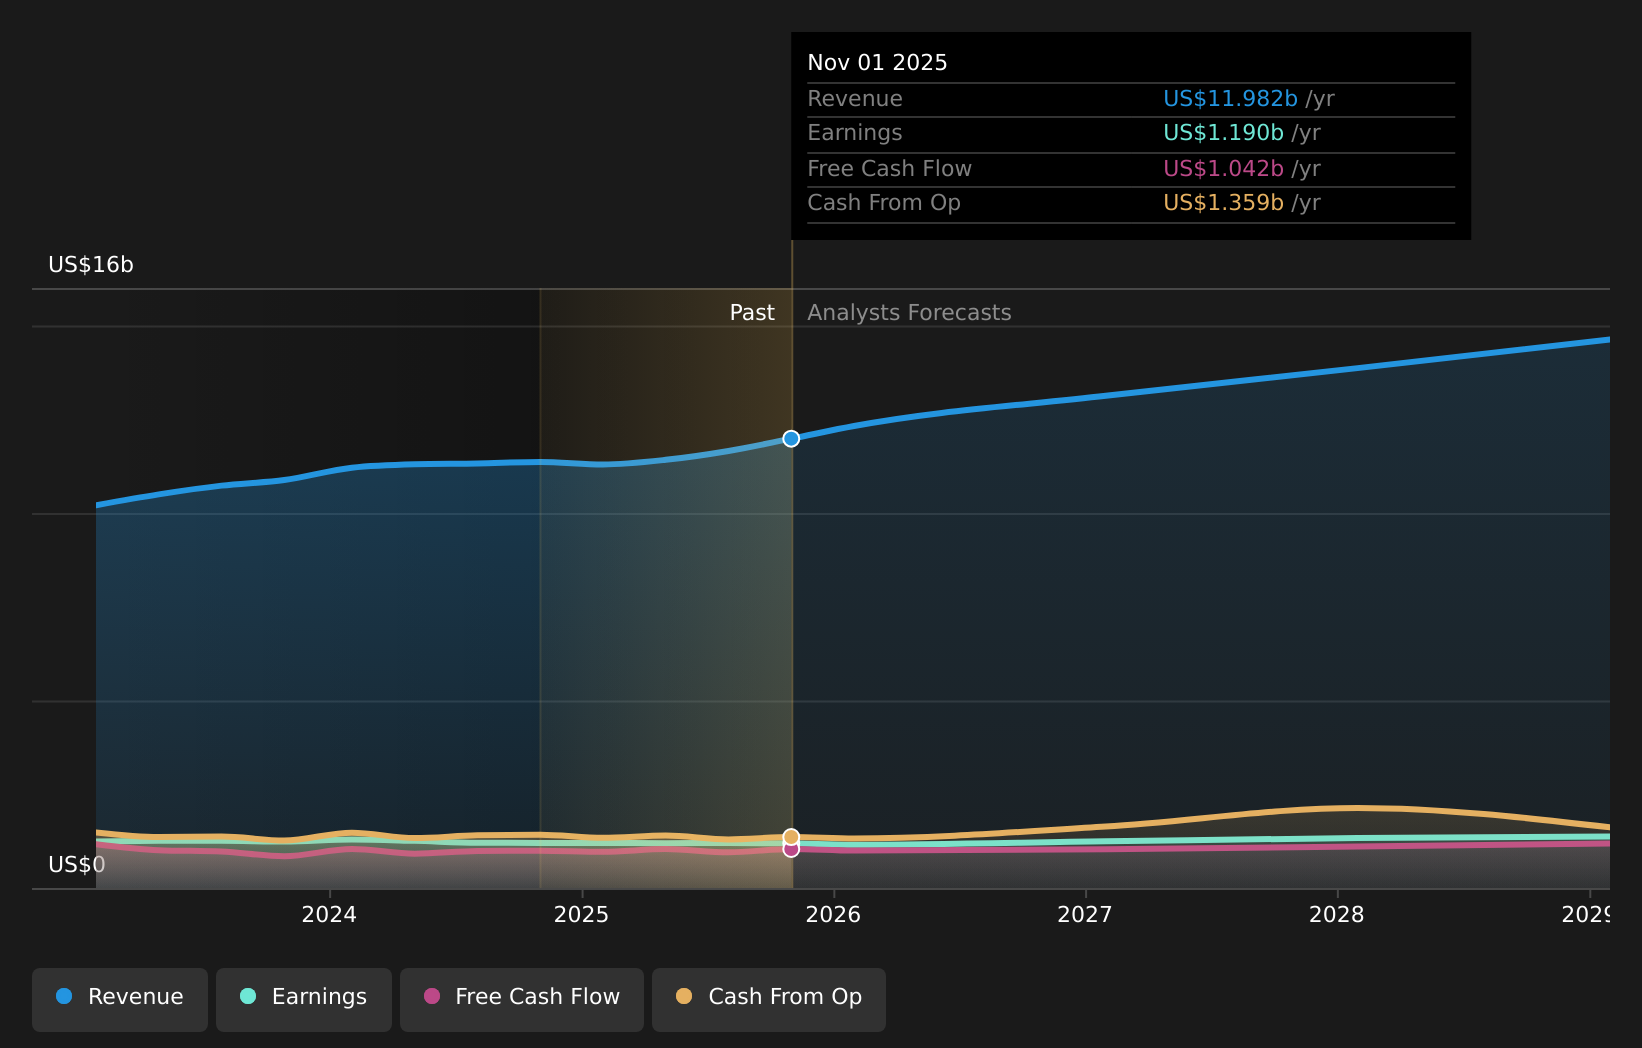Click the pink Free Cash Flow legend dot
The width and height of the screenshot is (1642, 1048).
coord(431,996)
